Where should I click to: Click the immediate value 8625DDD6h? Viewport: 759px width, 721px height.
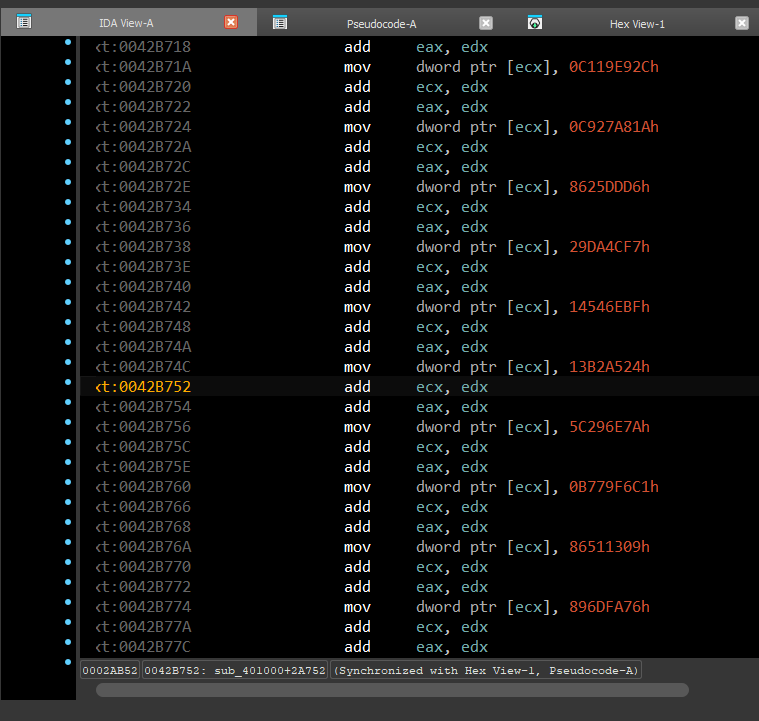(608, 187)
